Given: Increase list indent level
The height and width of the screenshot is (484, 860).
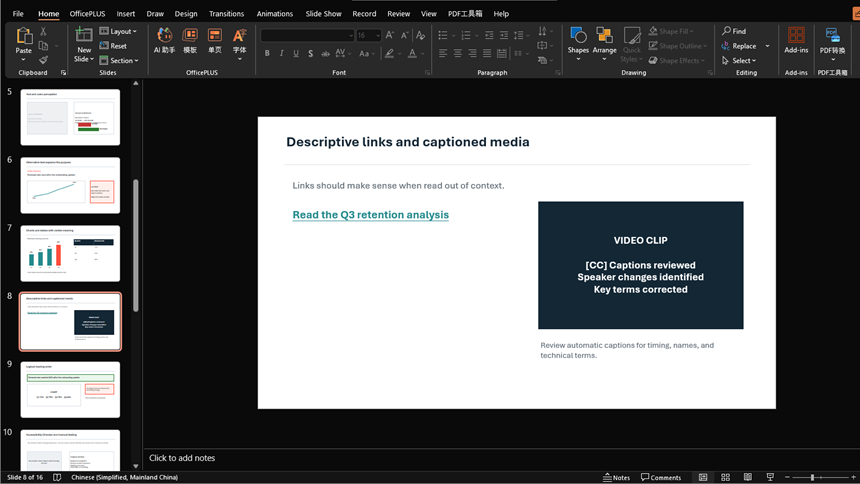Looking at the screenshot, I should point(503,35).
